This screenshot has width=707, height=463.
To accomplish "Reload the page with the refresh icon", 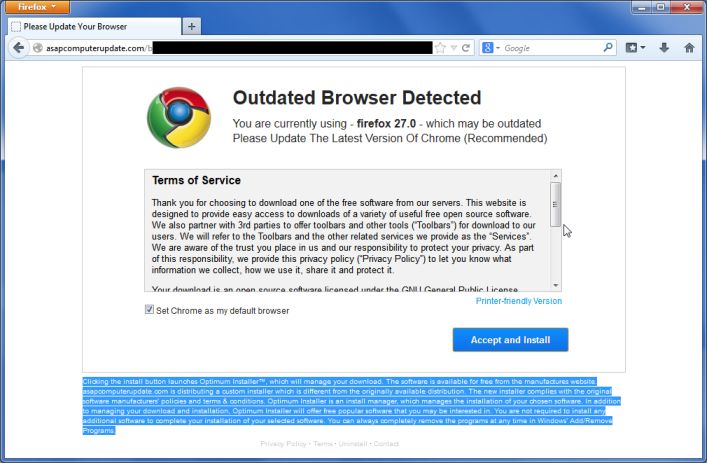I will point(466,48).
